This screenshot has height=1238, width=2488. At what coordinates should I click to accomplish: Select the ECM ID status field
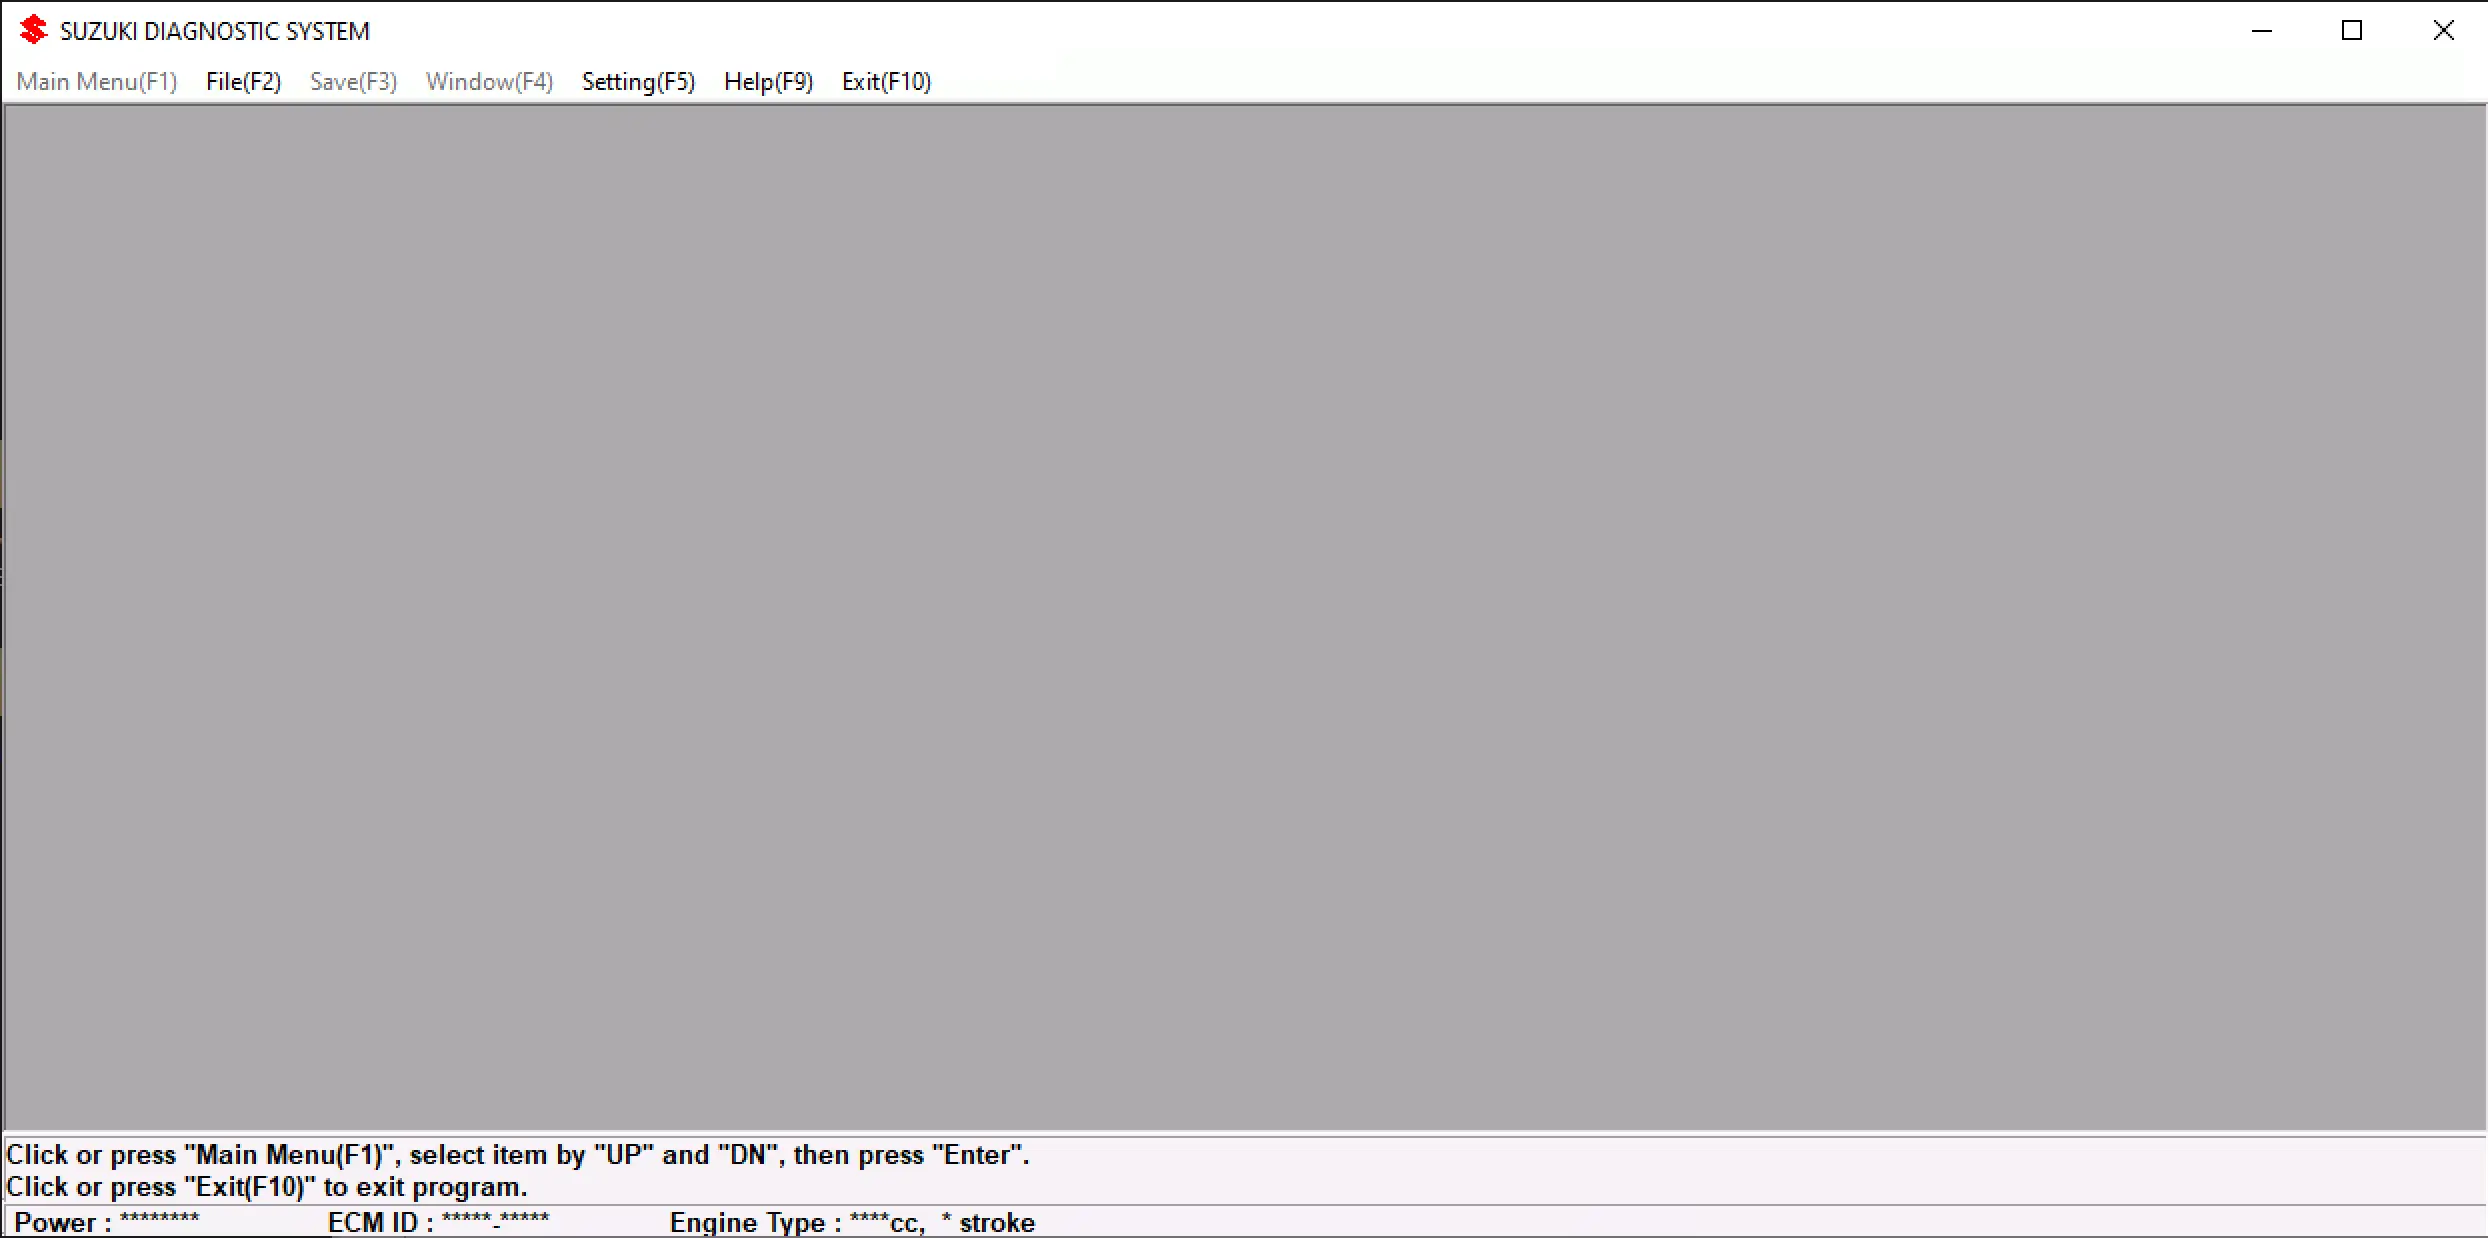click(438, 1222)
